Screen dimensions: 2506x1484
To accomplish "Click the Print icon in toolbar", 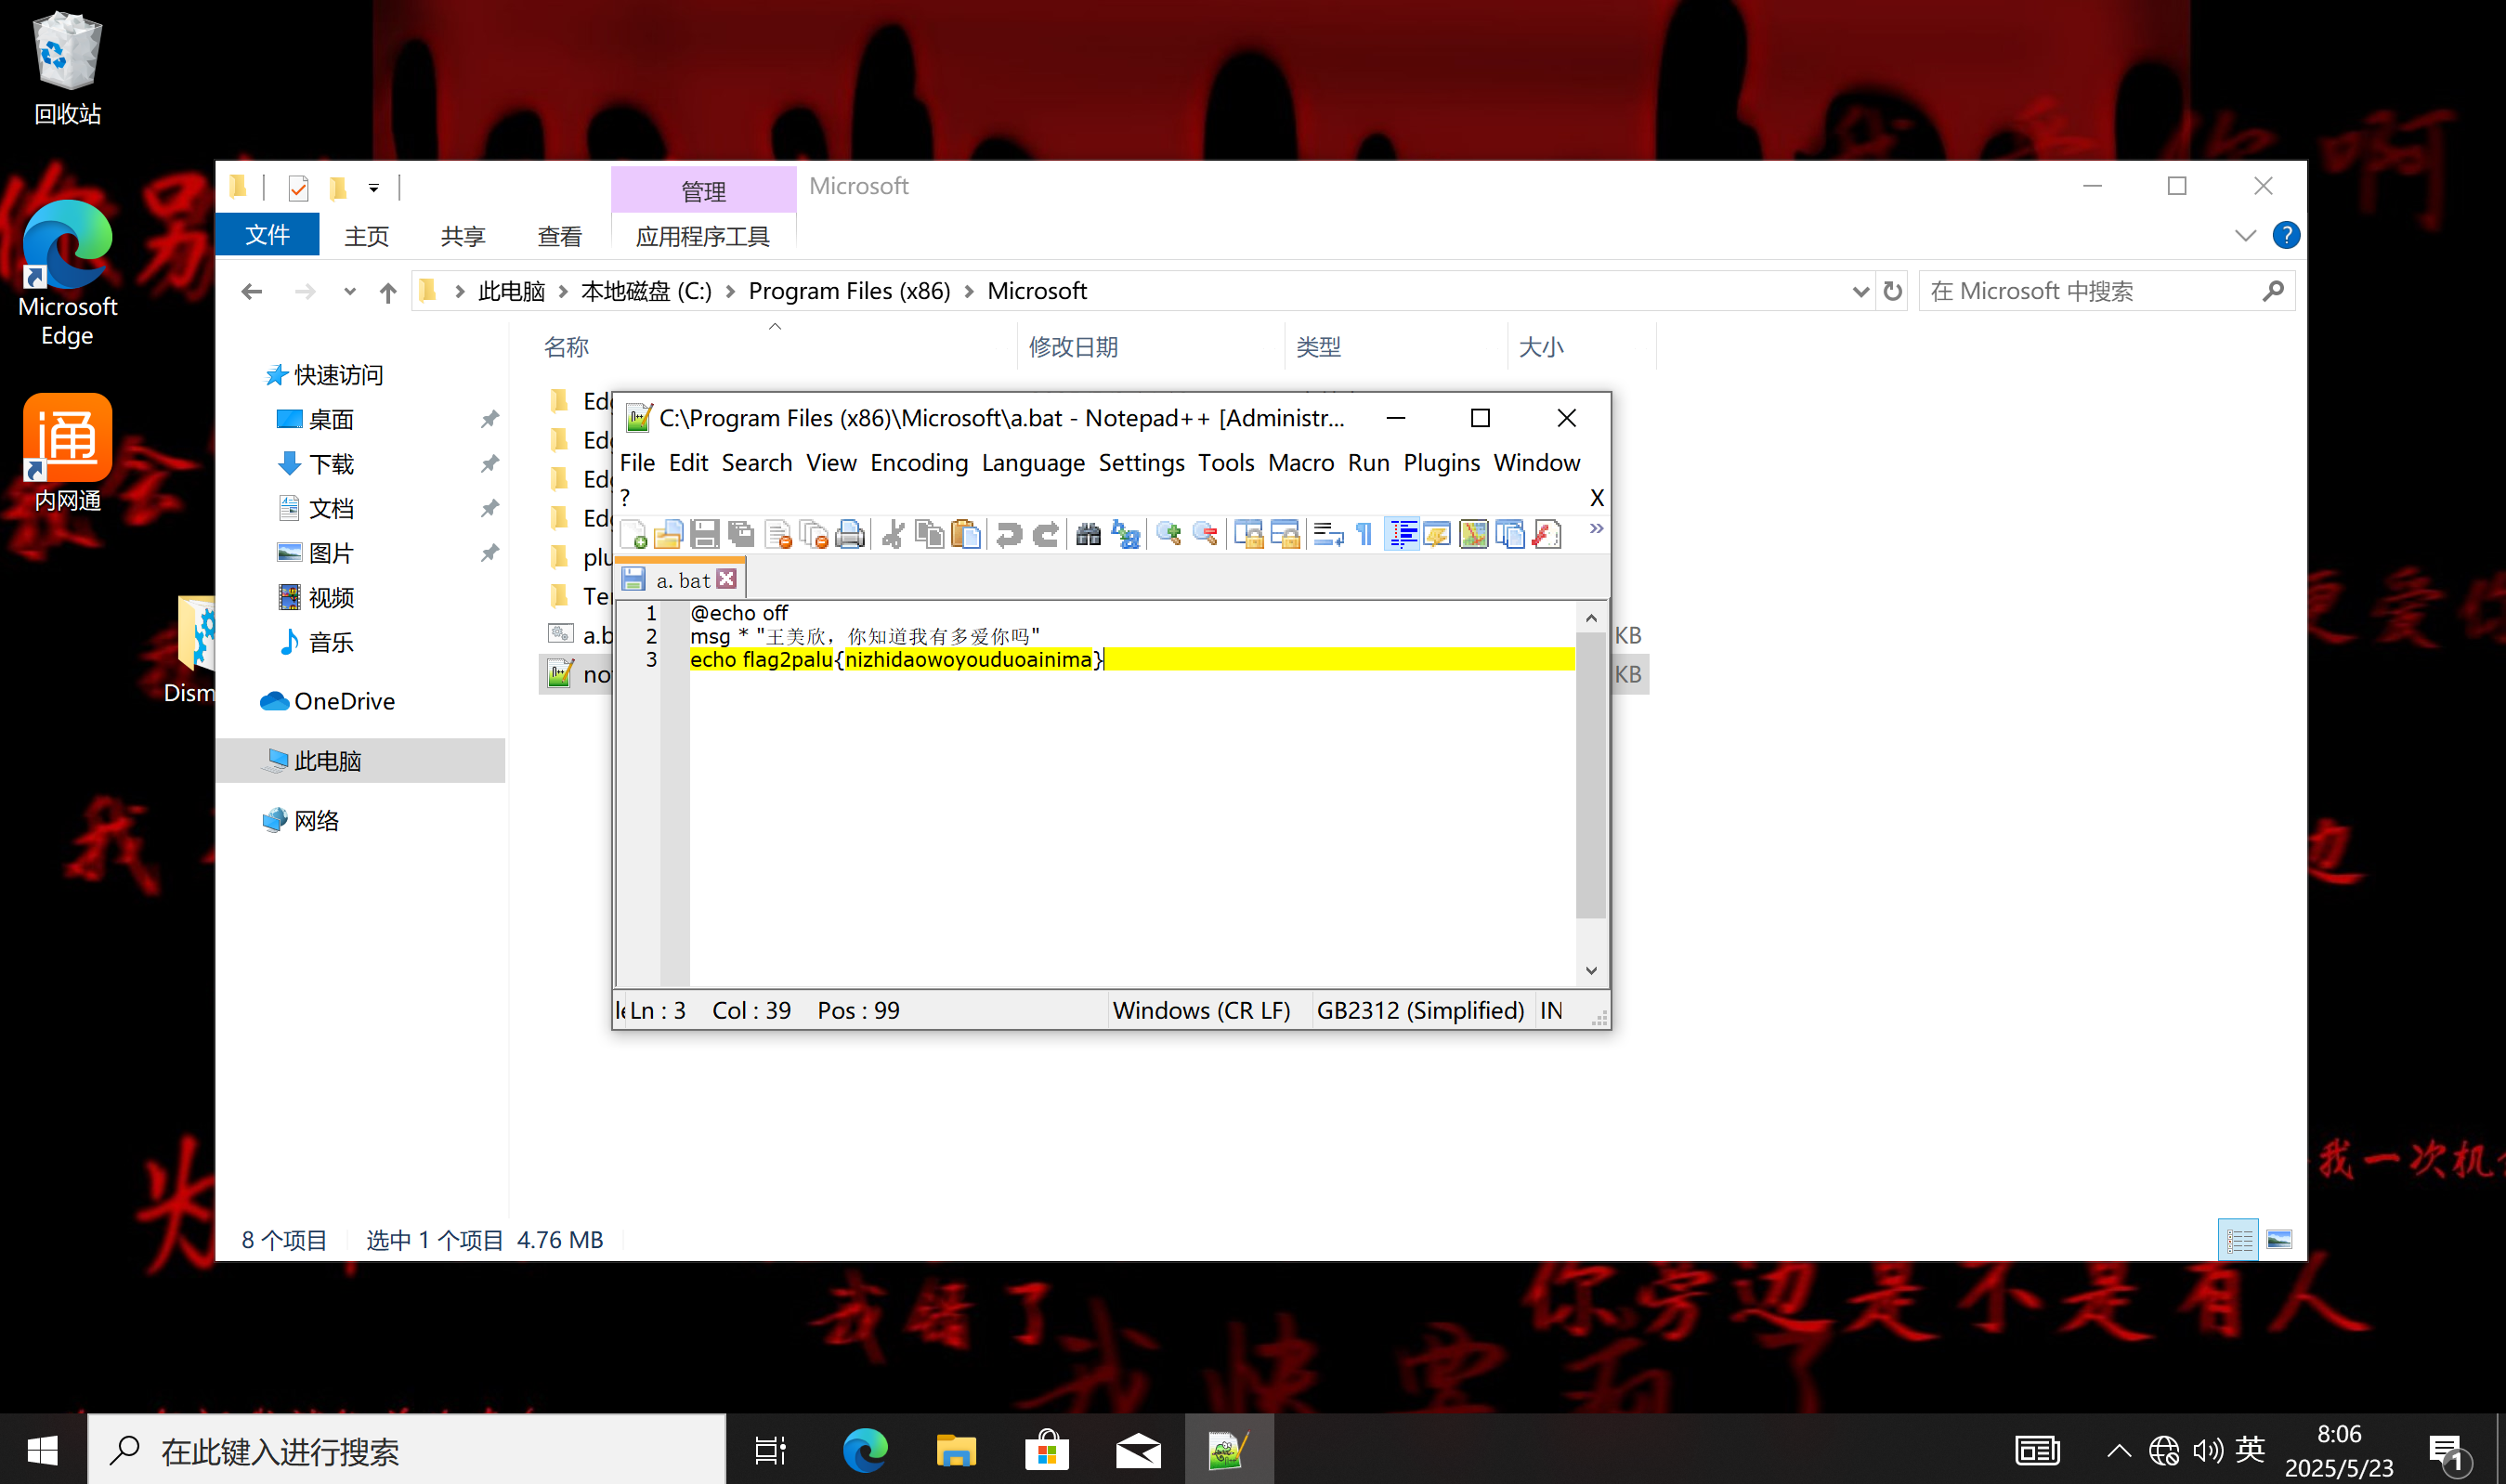I will coord(849,534).
